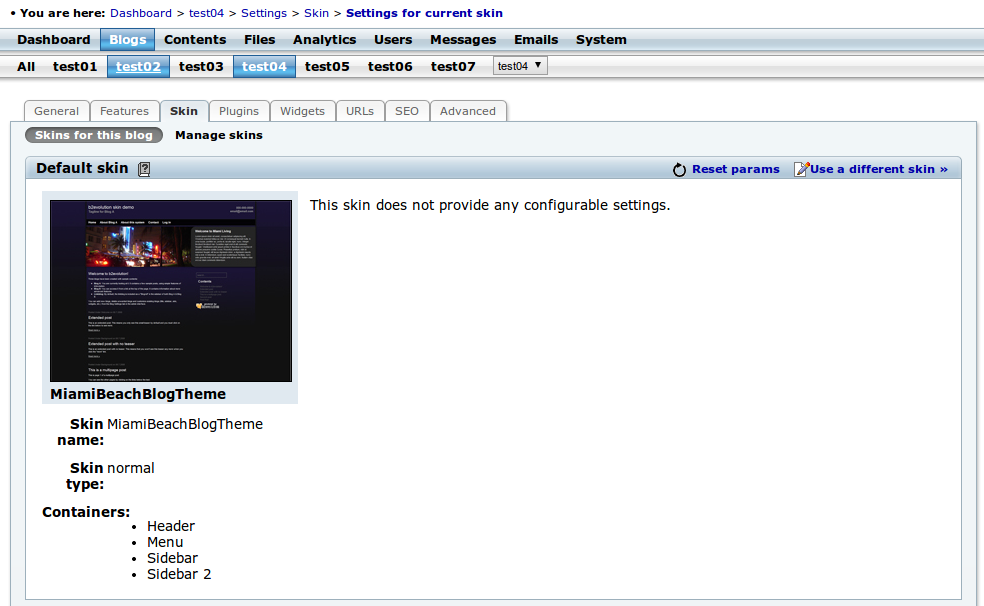Follow the Settings breadcrumb link

[x=264, y=13]
